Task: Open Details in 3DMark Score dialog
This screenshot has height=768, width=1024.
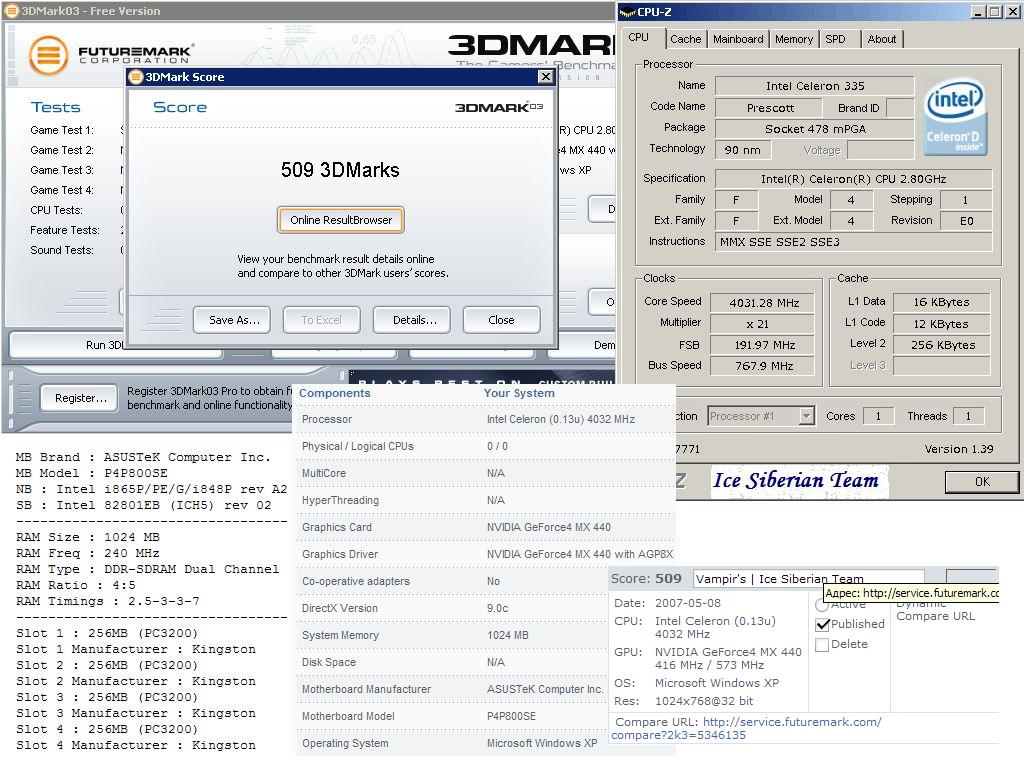Action: tap(412, 320)
